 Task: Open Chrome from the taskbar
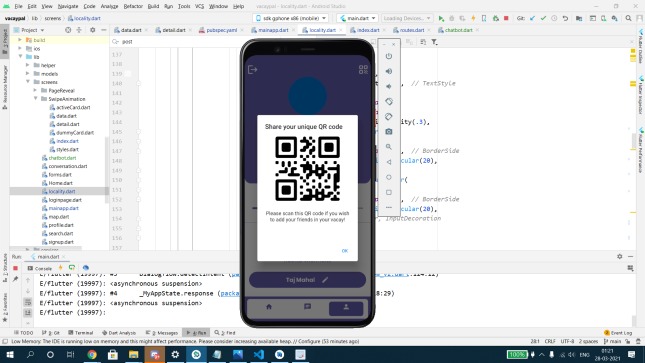(x=92, y=354)
